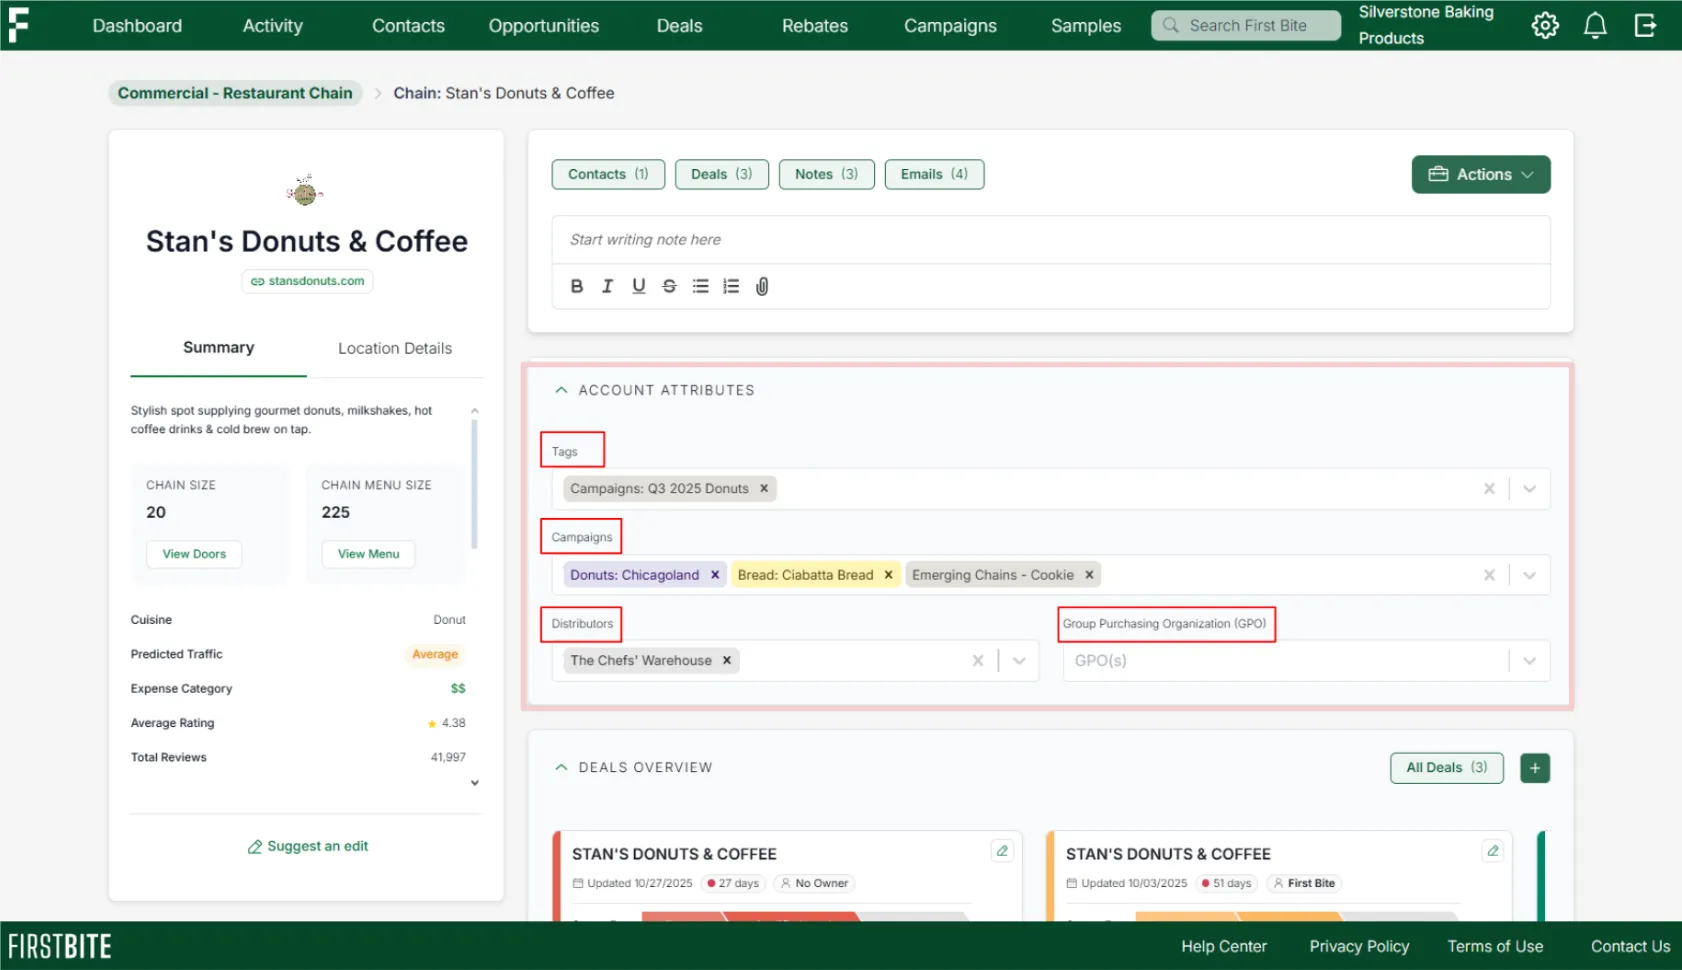Attach a file with paperclip icon

tap(762, 286)
